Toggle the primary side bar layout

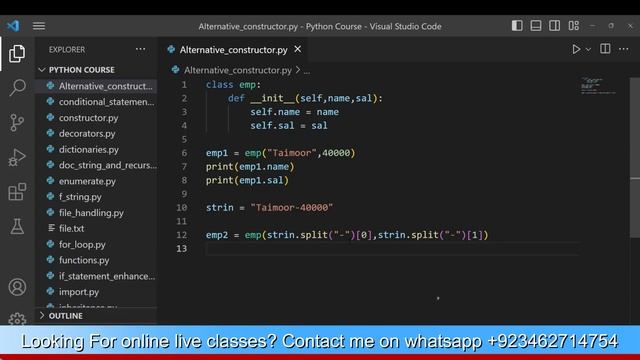coord(517,26)
